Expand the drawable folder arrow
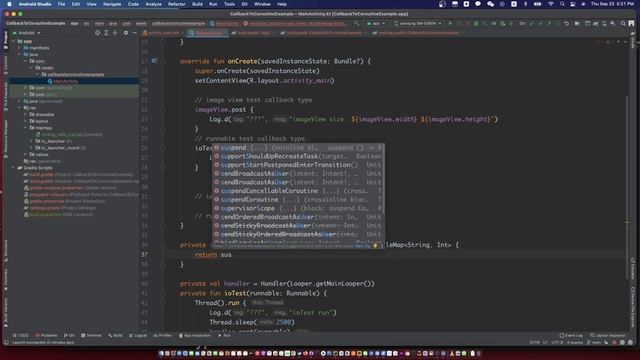The image size is (640, 360). coord(25,115)
